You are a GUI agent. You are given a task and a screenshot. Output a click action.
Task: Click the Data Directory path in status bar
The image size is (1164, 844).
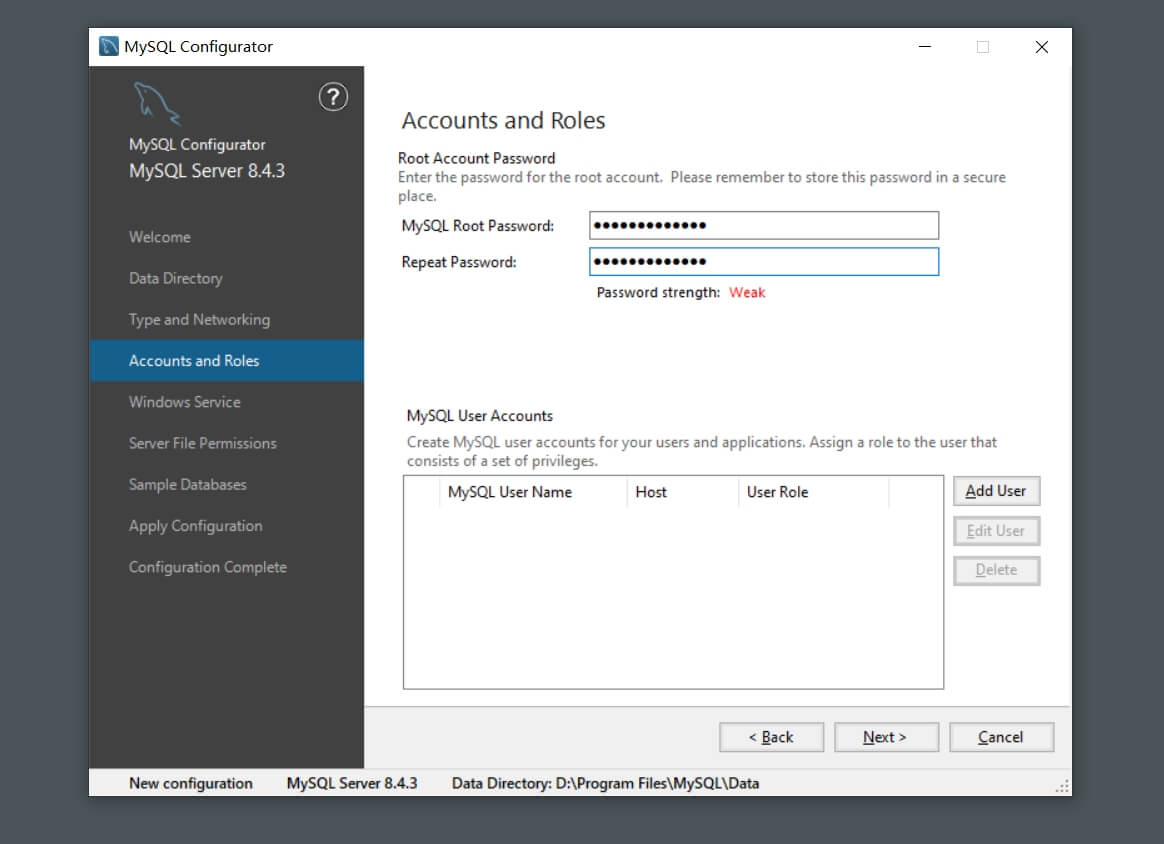click(605, 783)
